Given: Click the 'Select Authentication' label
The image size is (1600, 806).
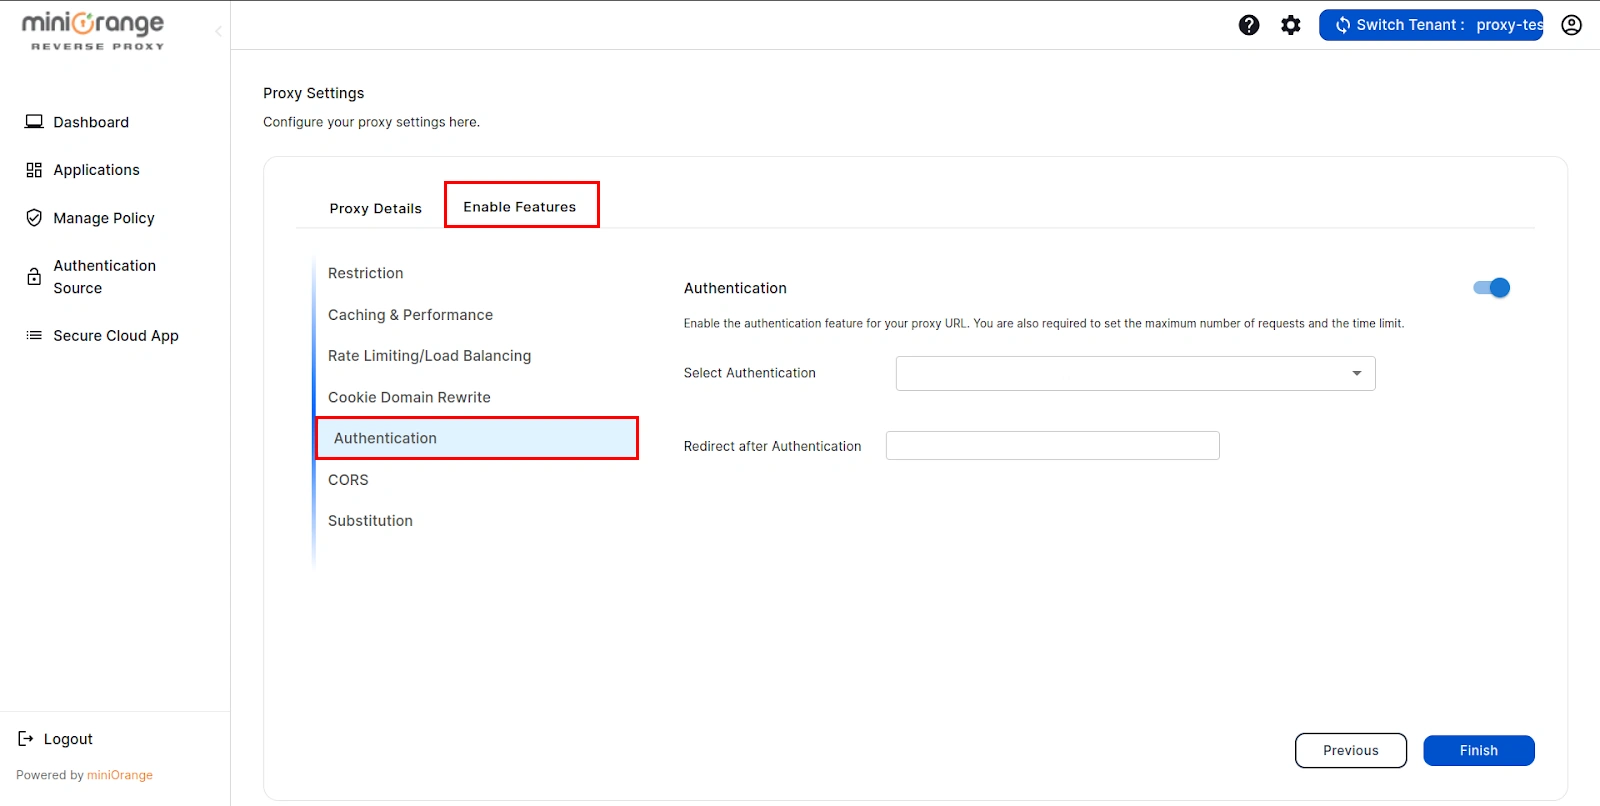Looking at the screenshot, I should (x=750, y=373).
